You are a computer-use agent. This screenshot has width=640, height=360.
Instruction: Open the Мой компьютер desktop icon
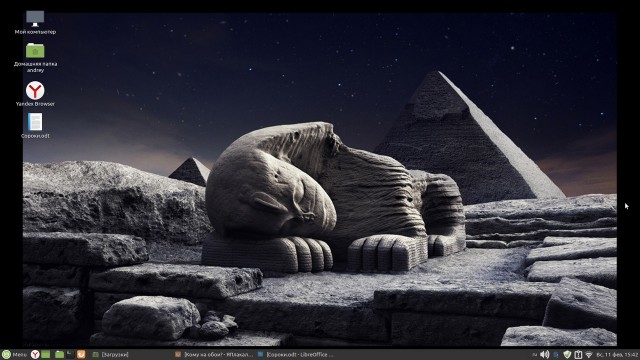[35, 22]
